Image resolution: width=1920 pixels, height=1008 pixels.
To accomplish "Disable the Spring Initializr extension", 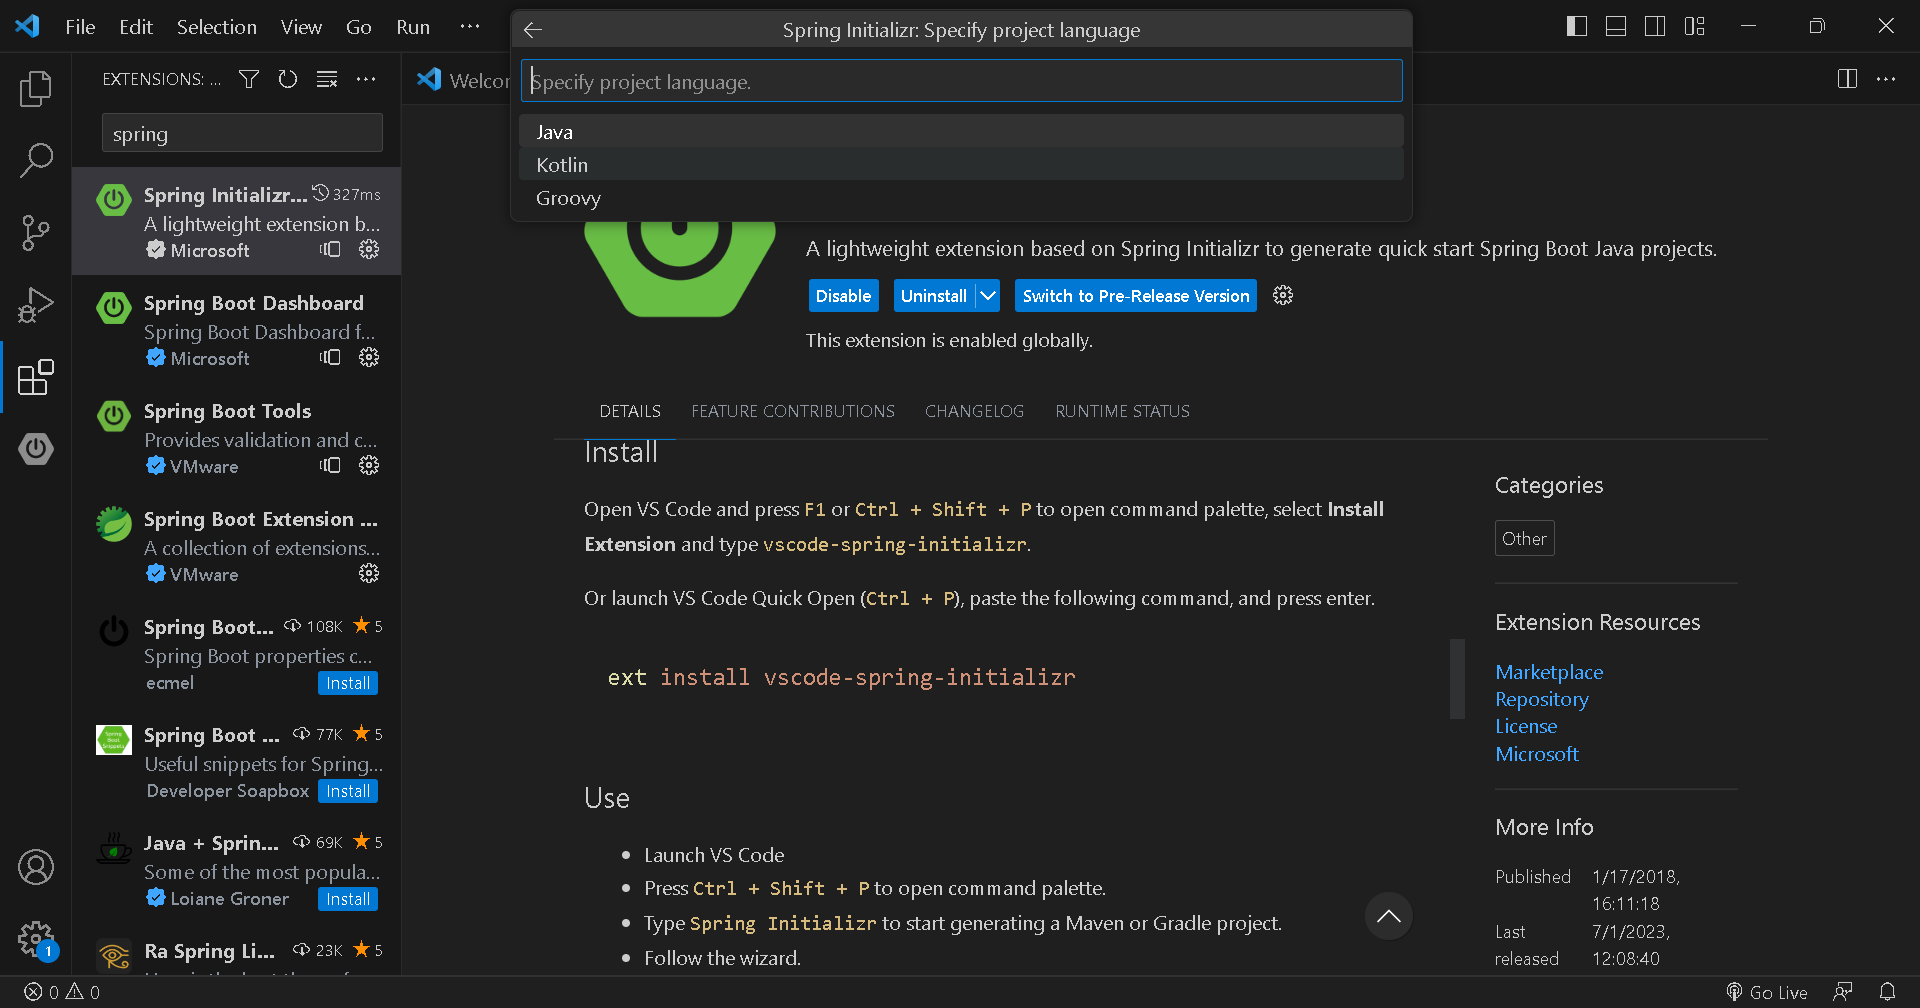I will 843,295.
